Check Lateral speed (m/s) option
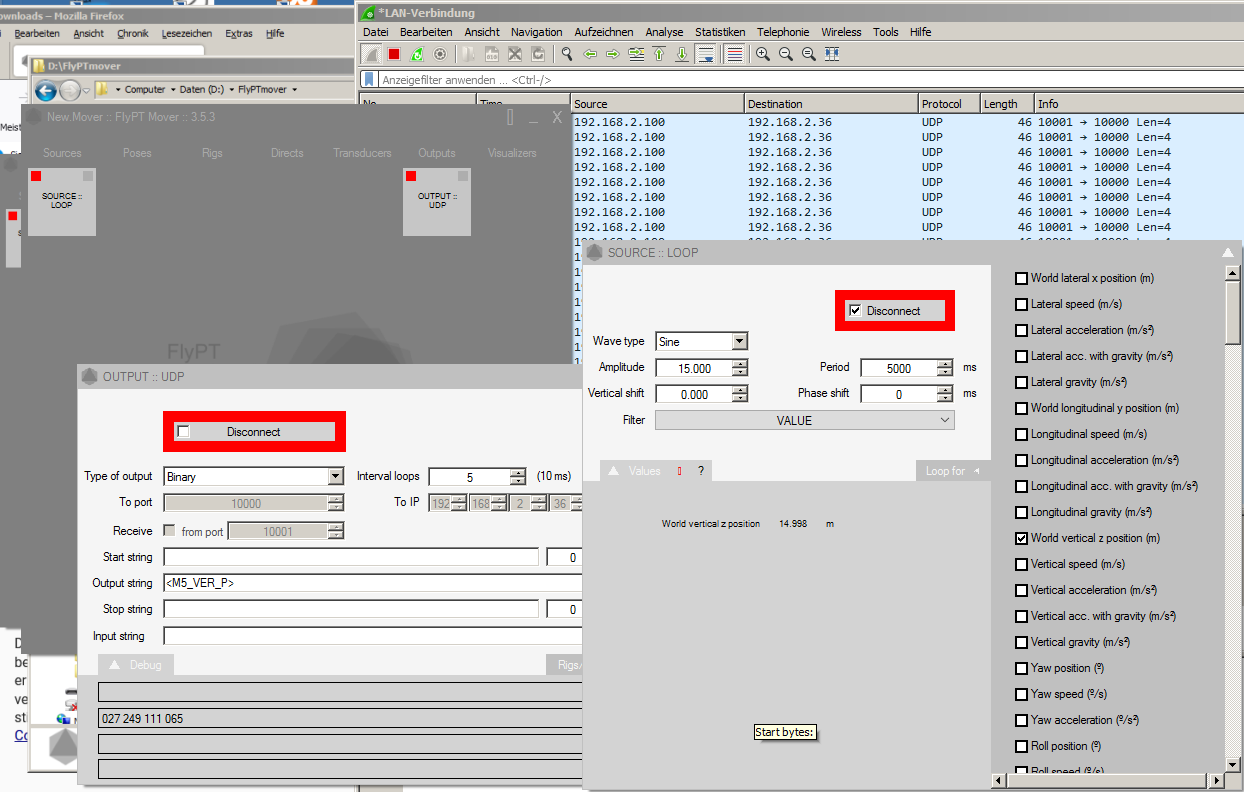Viewport: 1244px width, 792px height. click(x=1021, y=304)
